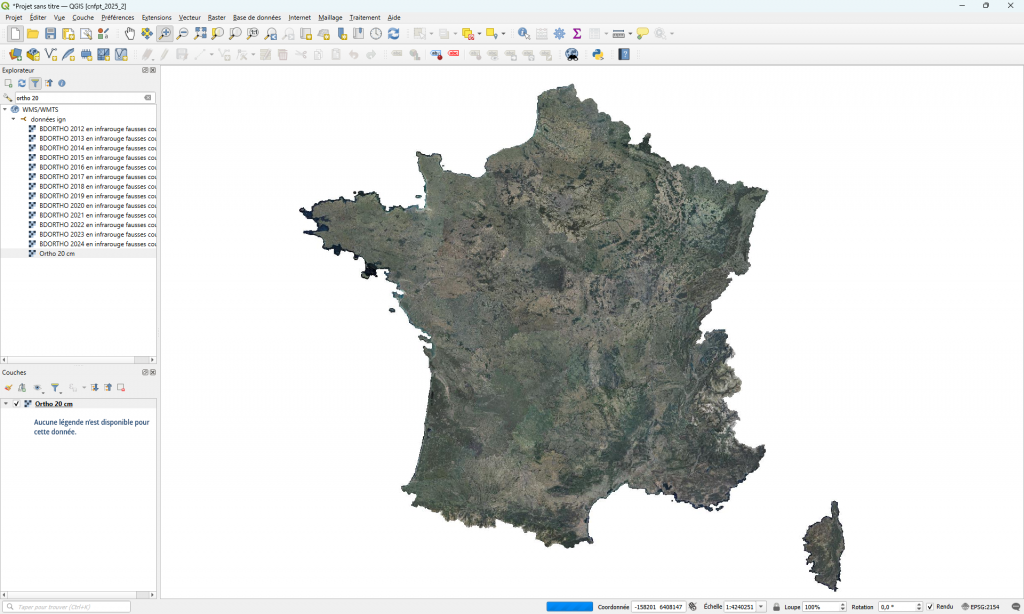1024x614 pixels.
Task: Collapse the données ign connection node
Action: (x=13, y=119)
